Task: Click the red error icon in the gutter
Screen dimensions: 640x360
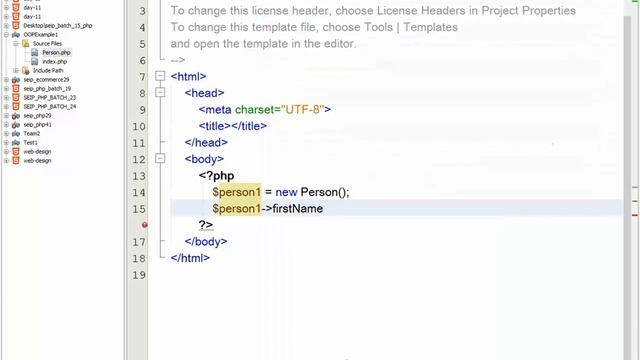Action: [144, 225]
